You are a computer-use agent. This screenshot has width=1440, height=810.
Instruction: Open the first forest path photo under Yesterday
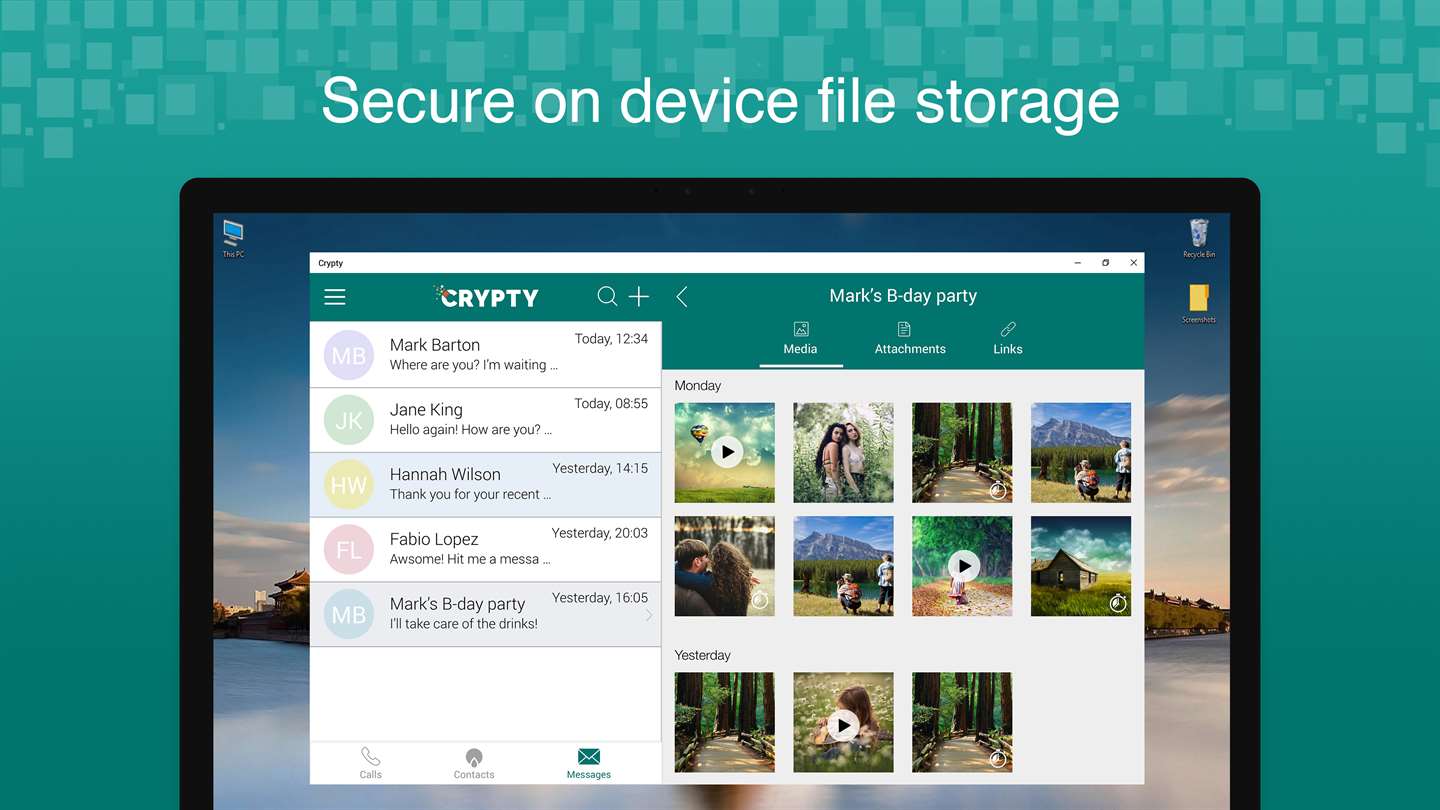pos(725,722)
